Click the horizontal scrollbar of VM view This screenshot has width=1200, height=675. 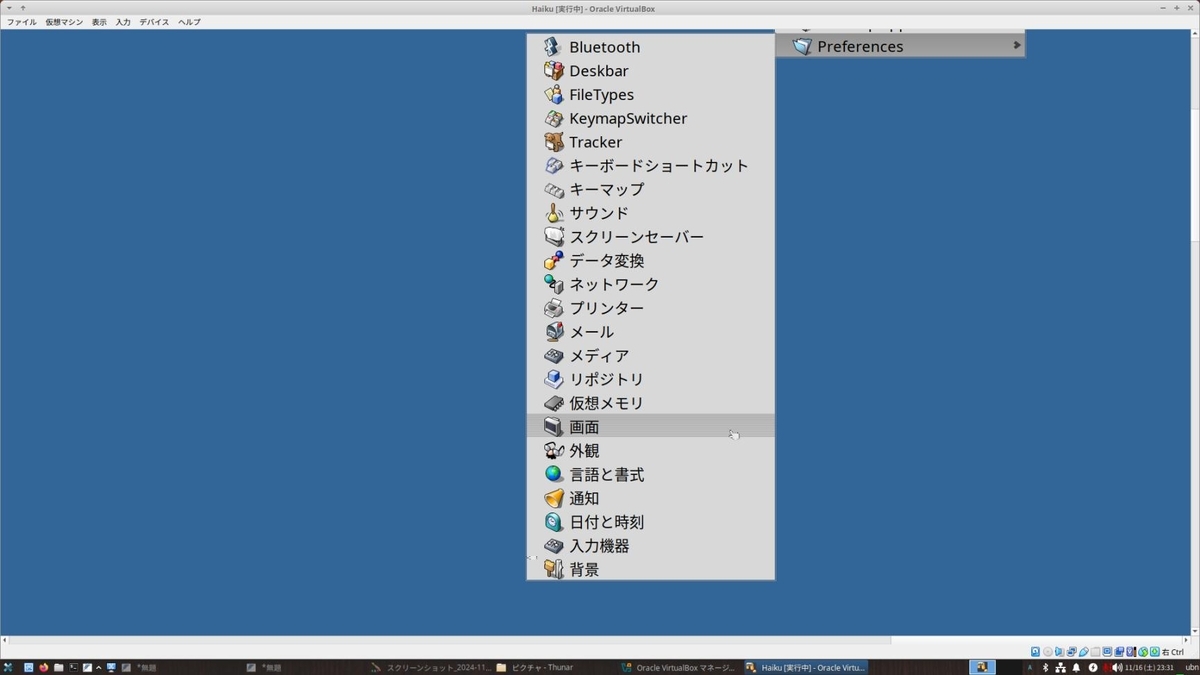pyautogui.click(x=450, y=640)
